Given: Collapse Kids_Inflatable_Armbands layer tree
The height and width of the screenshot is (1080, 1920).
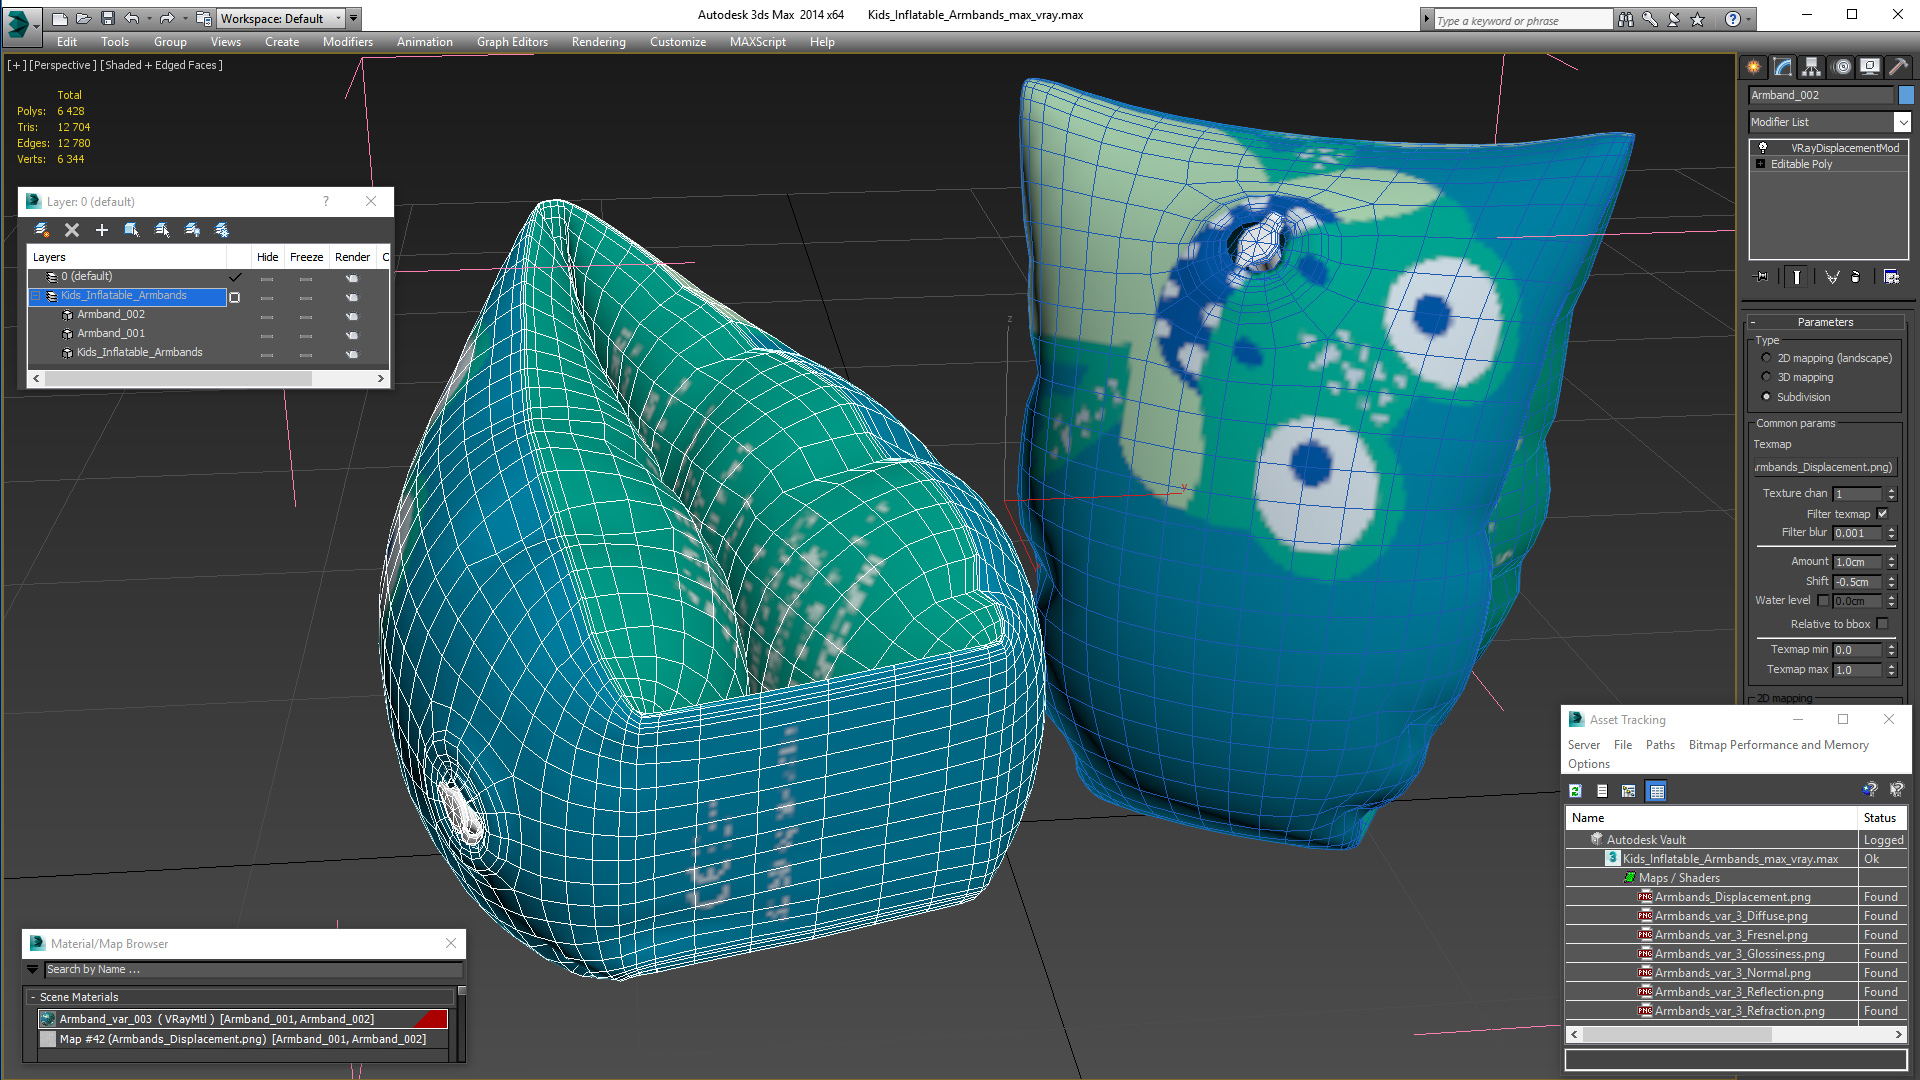Looking at the screenshot, I should [x=36, y=296].
